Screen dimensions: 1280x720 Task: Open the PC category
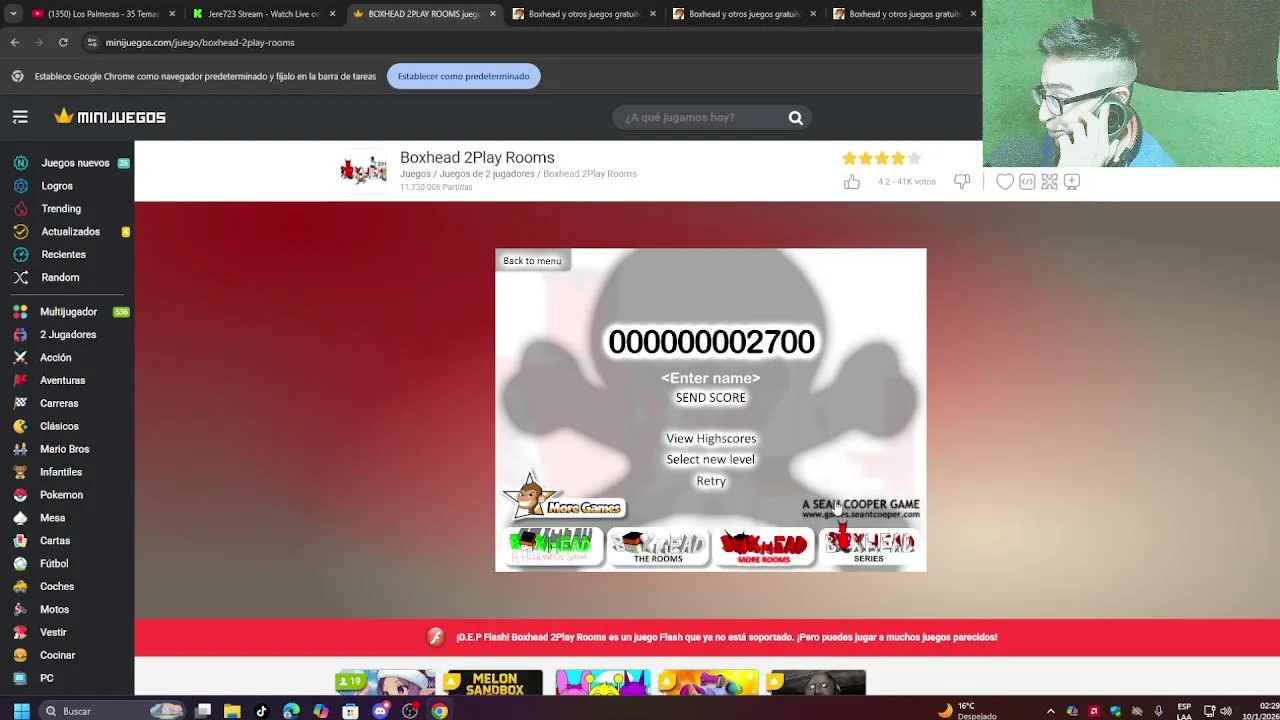click(x=46, y=679)
